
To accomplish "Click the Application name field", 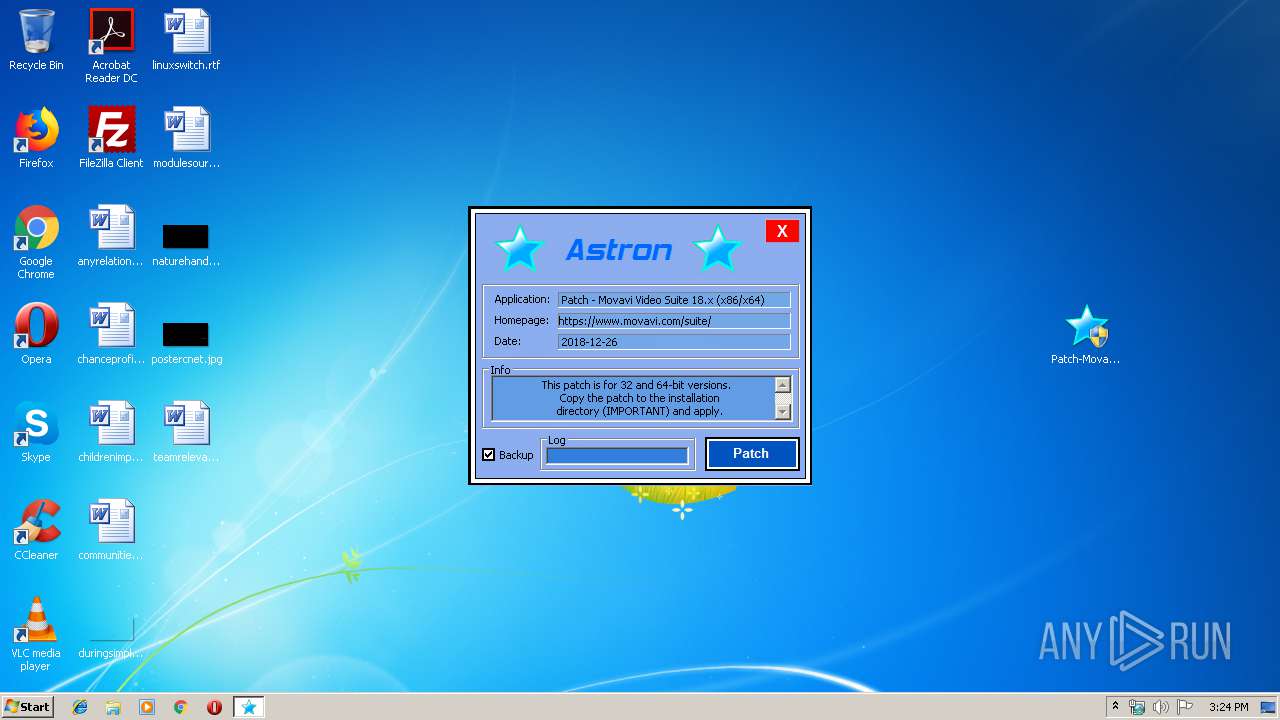I will click(673, 300).
